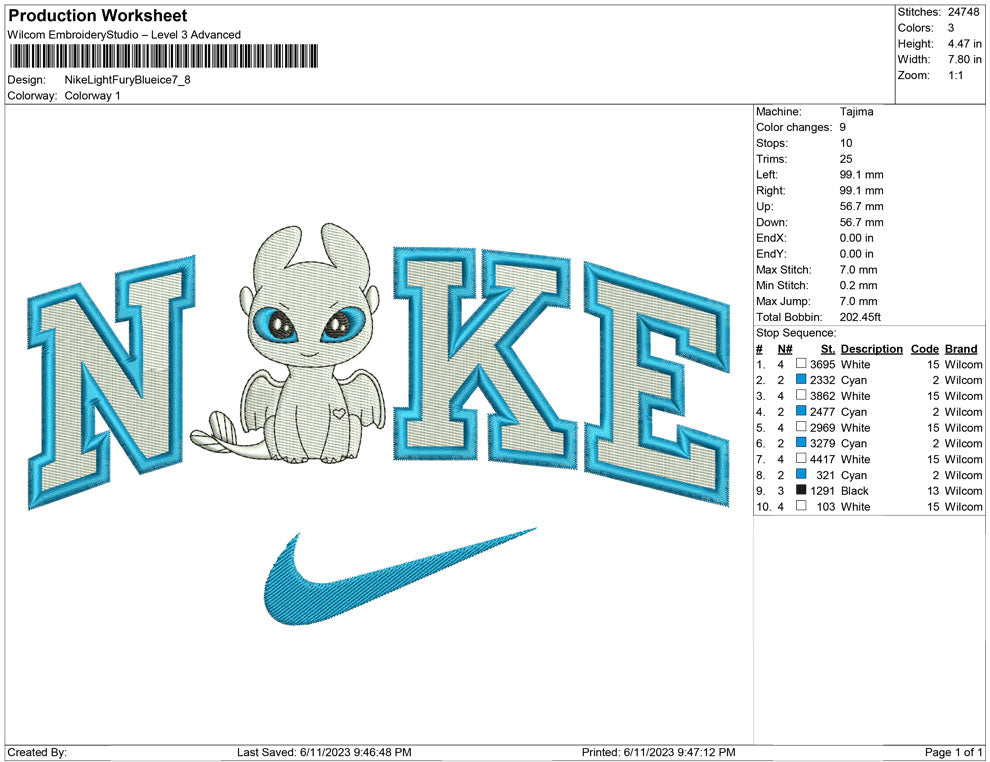
Task: Click stitch count '3695' in row 1
Action: pos(823,364)
